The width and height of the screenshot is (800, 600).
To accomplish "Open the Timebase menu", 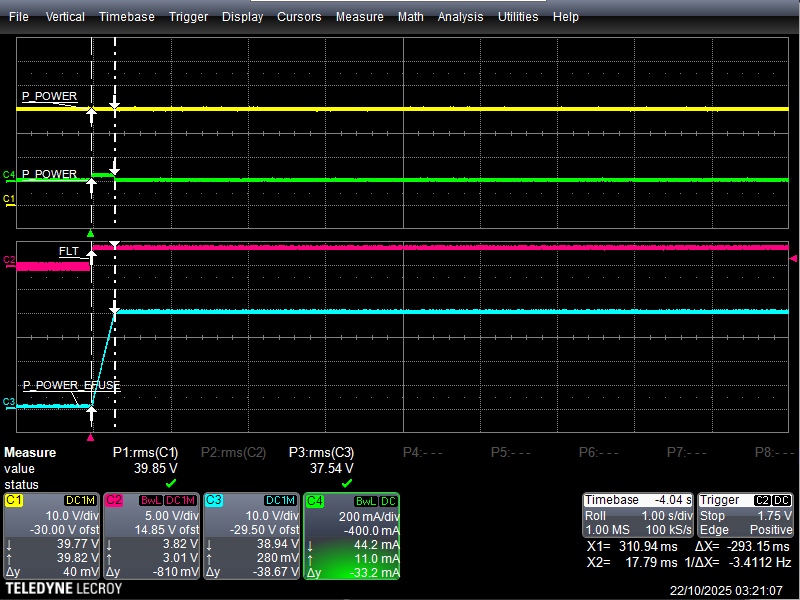I will pos(127,17).
